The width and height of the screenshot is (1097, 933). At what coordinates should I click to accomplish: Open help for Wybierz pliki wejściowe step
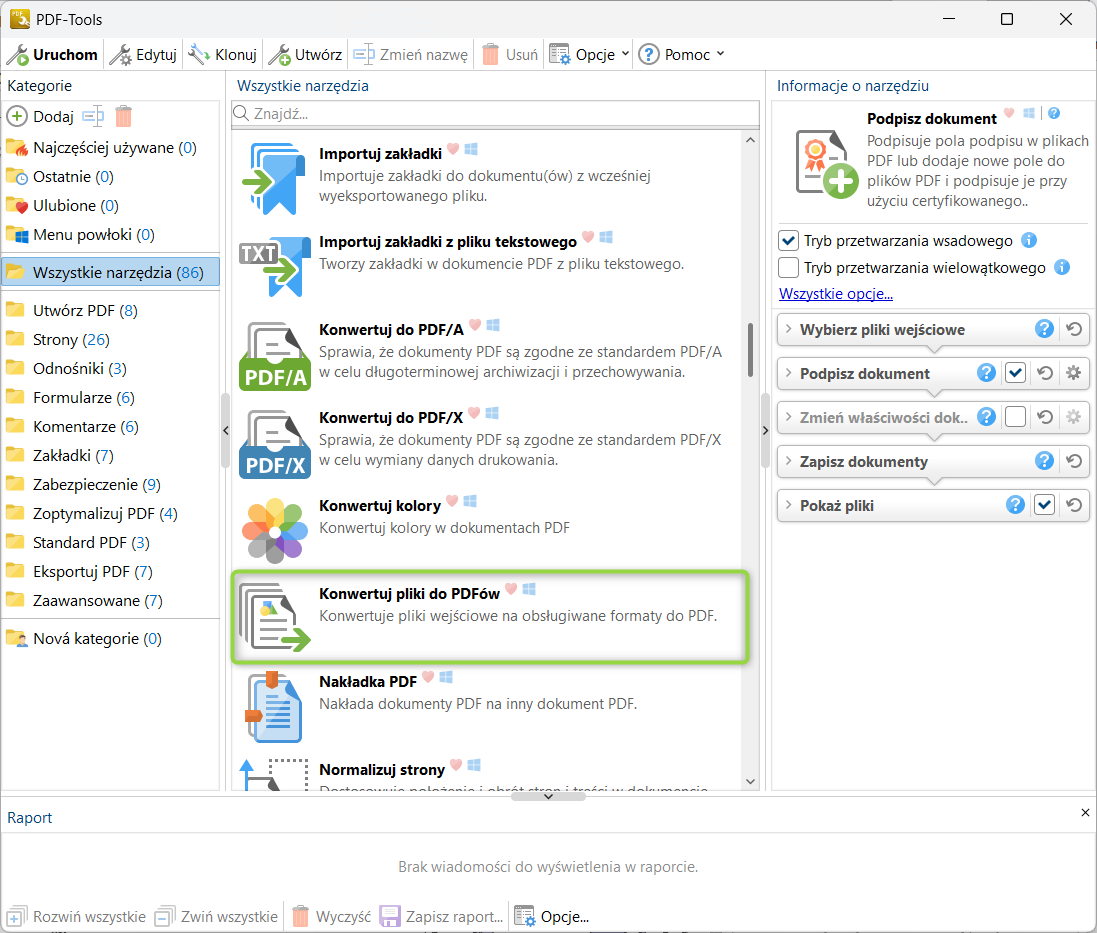tap(1044, 329)
